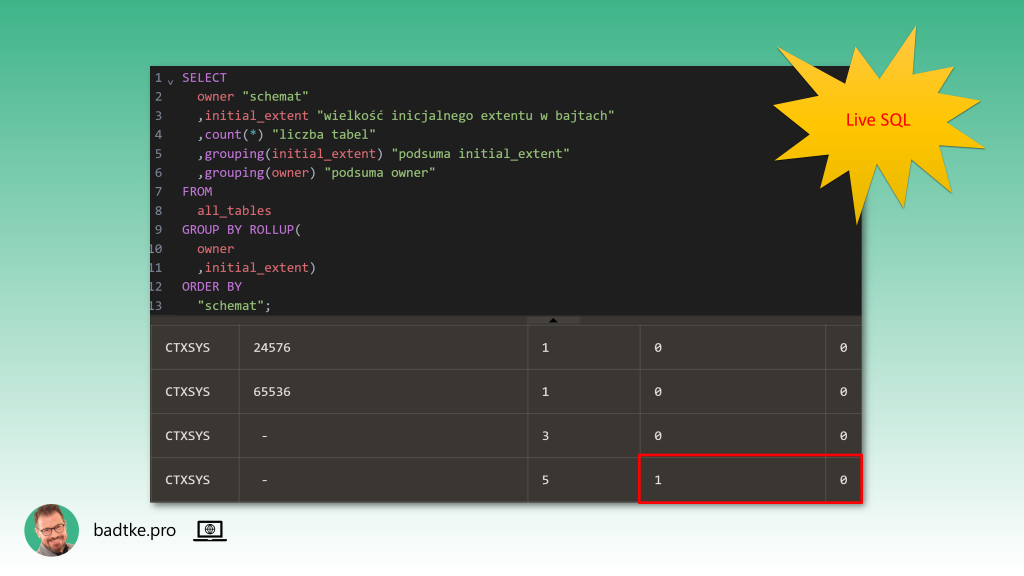Click the count cell showing 3

point(545,436)
